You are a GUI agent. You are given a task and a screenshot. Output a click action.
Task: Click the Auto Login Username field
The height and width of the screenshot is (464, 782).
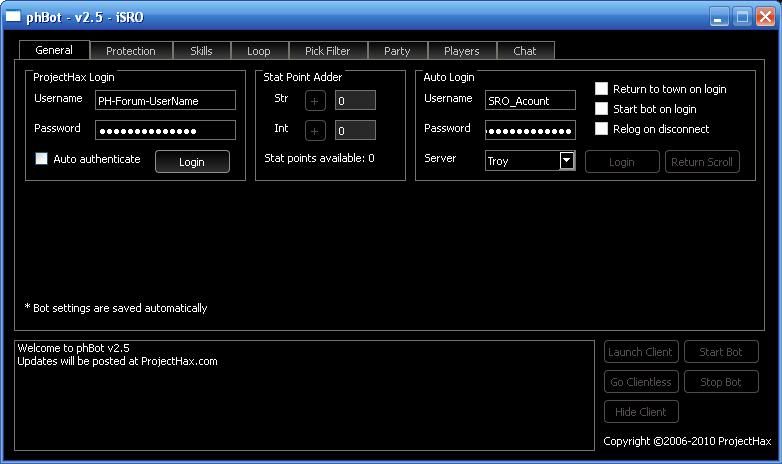point(530,100)
